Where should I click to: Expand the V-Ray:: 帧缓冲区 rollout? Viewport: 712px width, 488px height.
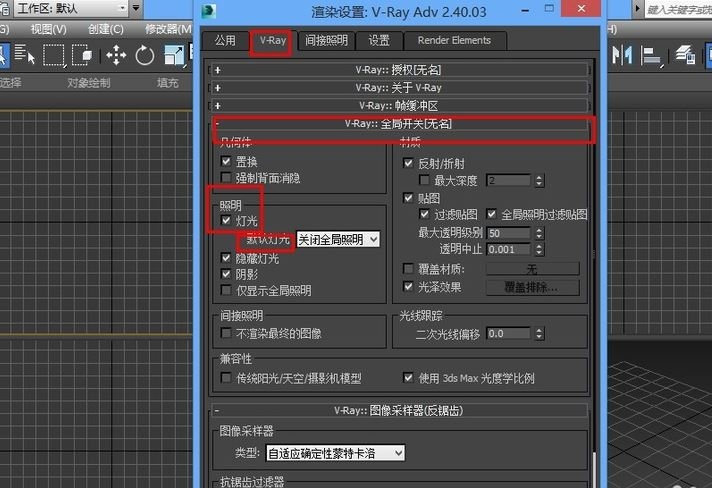(x=399, y=106)
